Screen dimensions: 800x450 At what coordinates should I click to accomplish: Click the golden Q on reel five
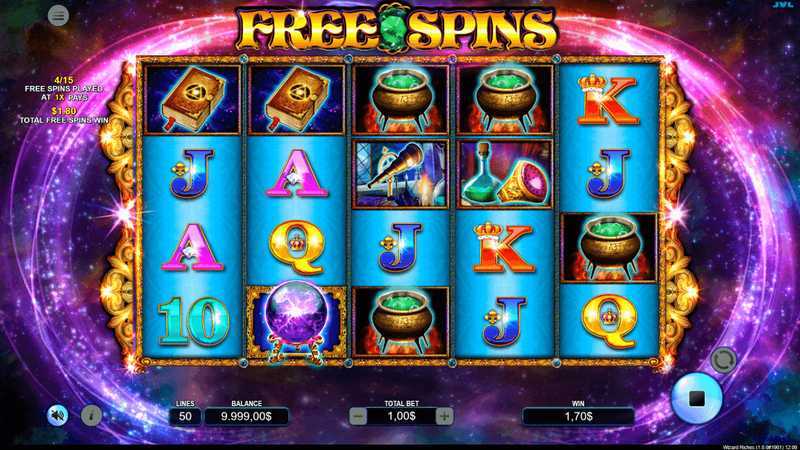pos(609,321)
